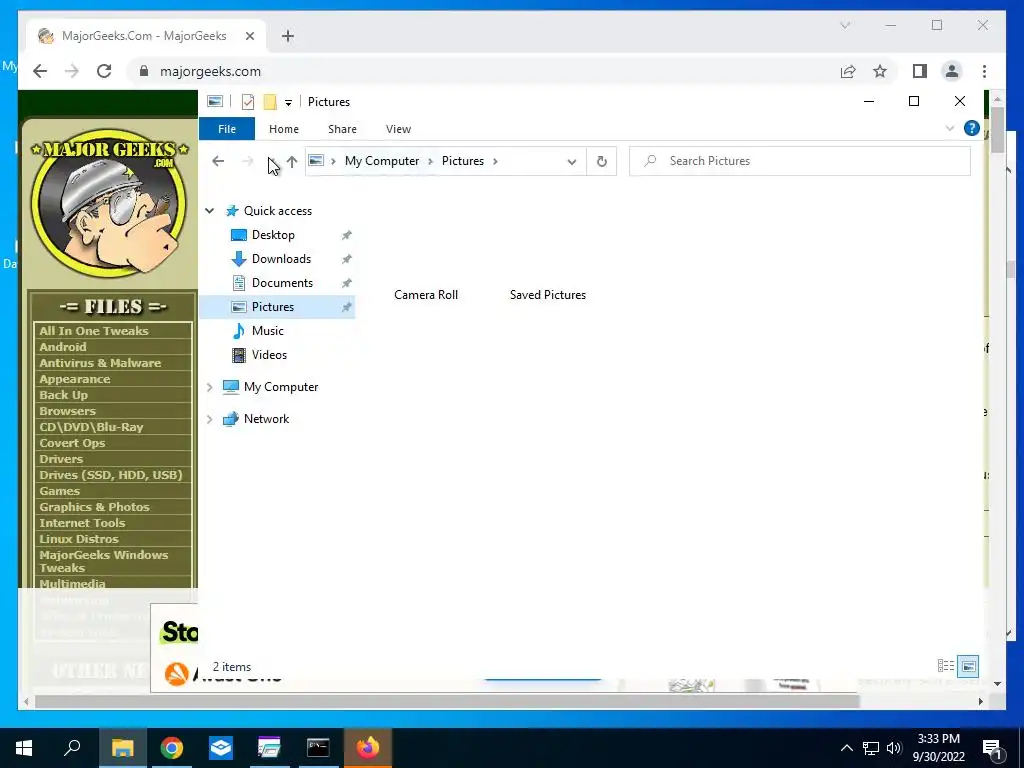The width and height of the screenshot is (1024, 768).
Task: Collapse Quick access tree node
Action: [210, 211]
